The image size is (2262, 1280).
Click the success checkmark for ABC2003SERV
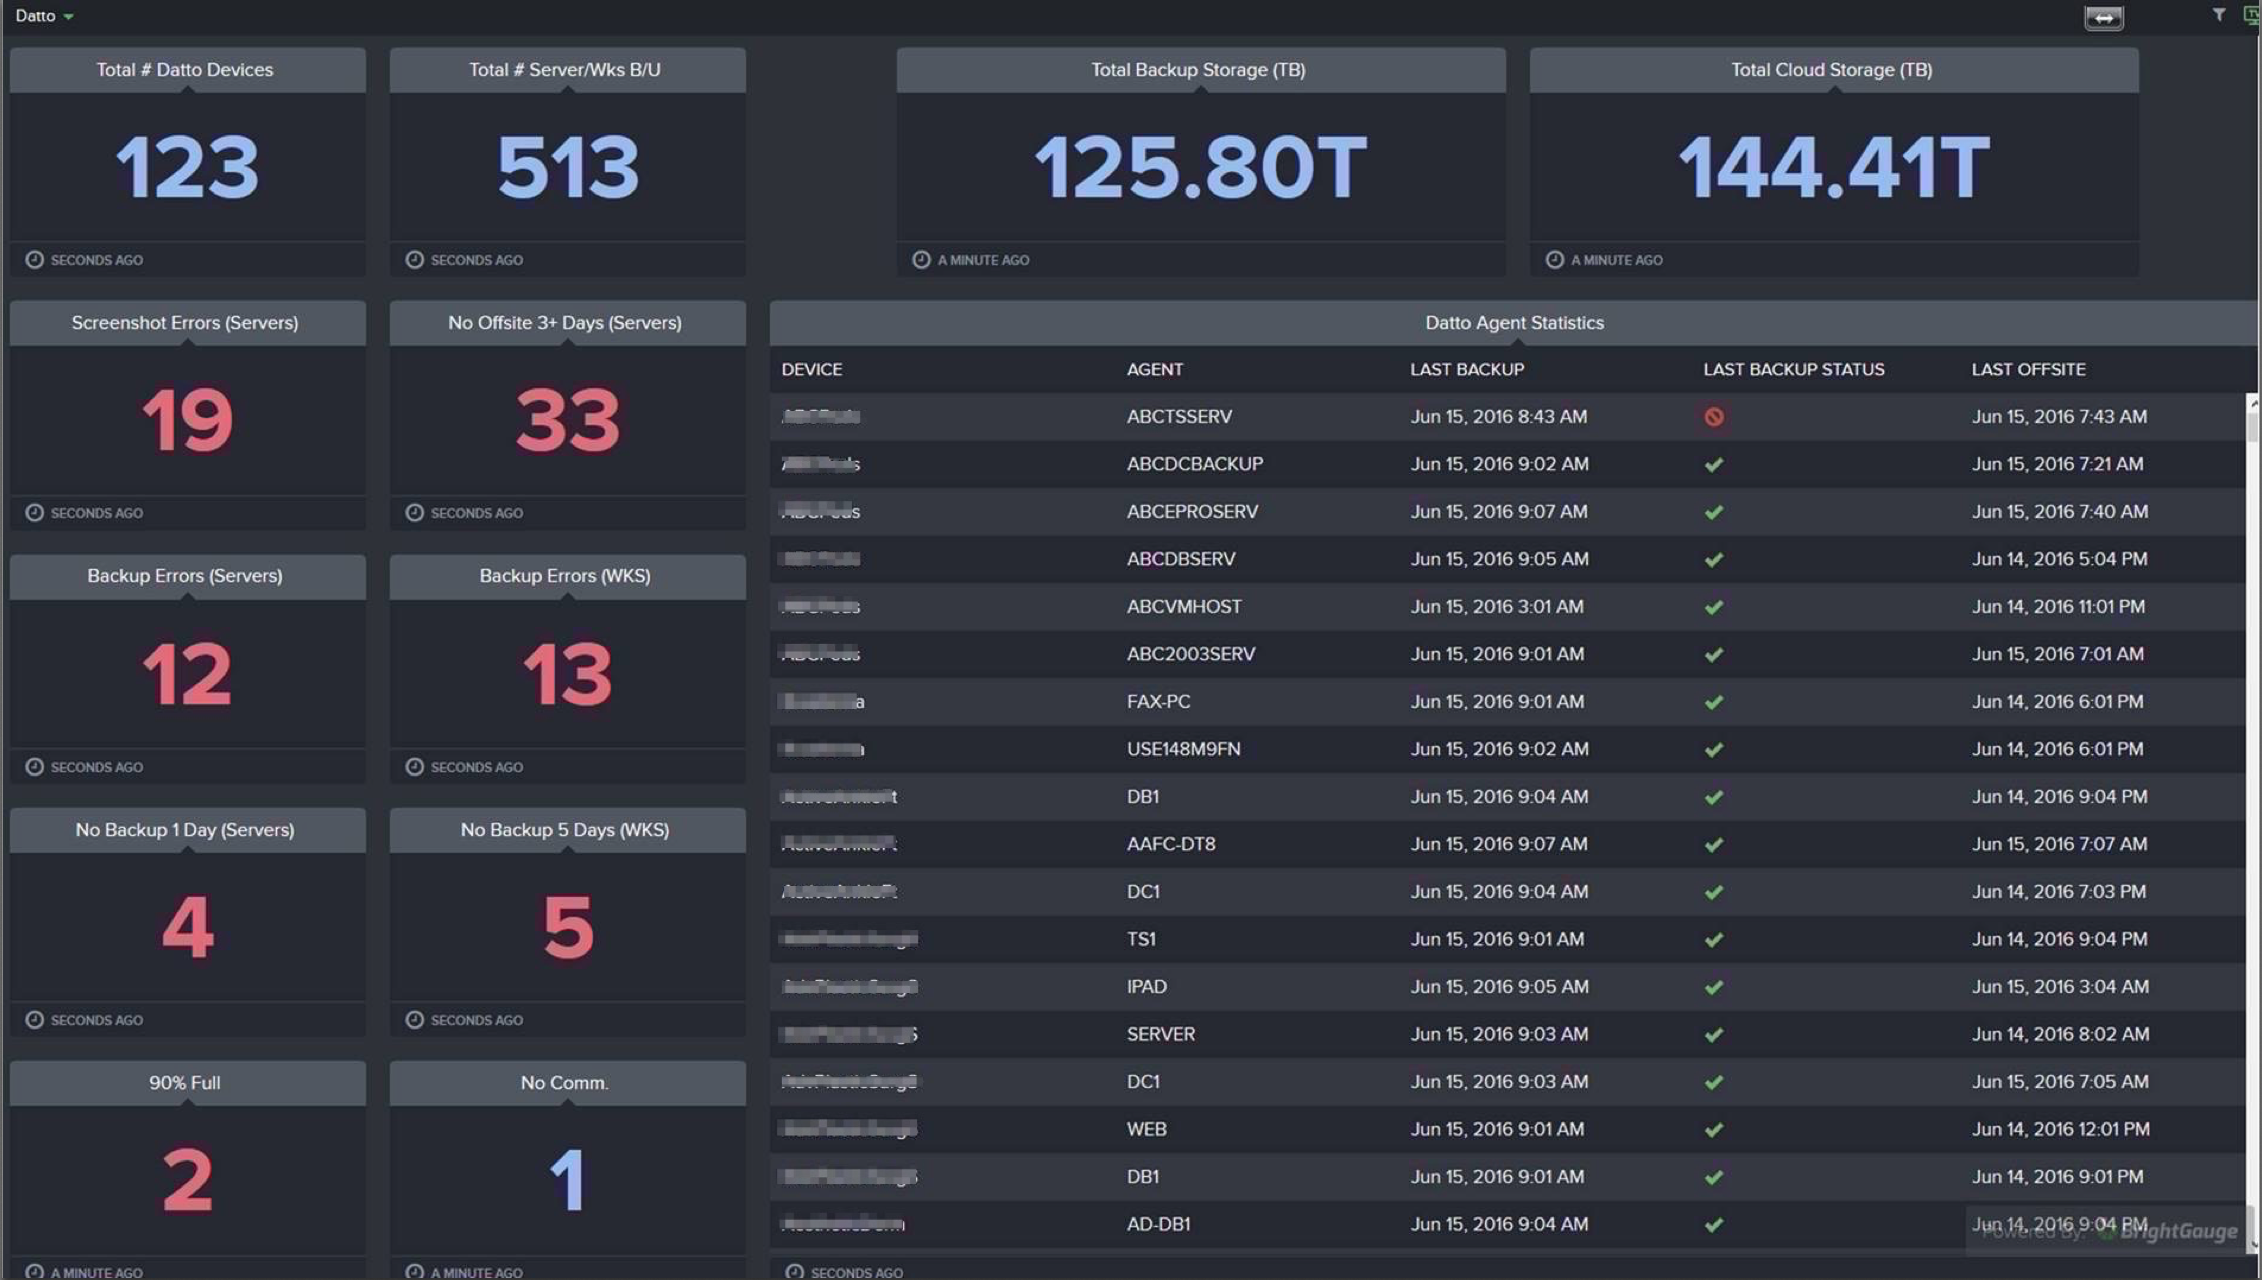[x=1713, y=655]
